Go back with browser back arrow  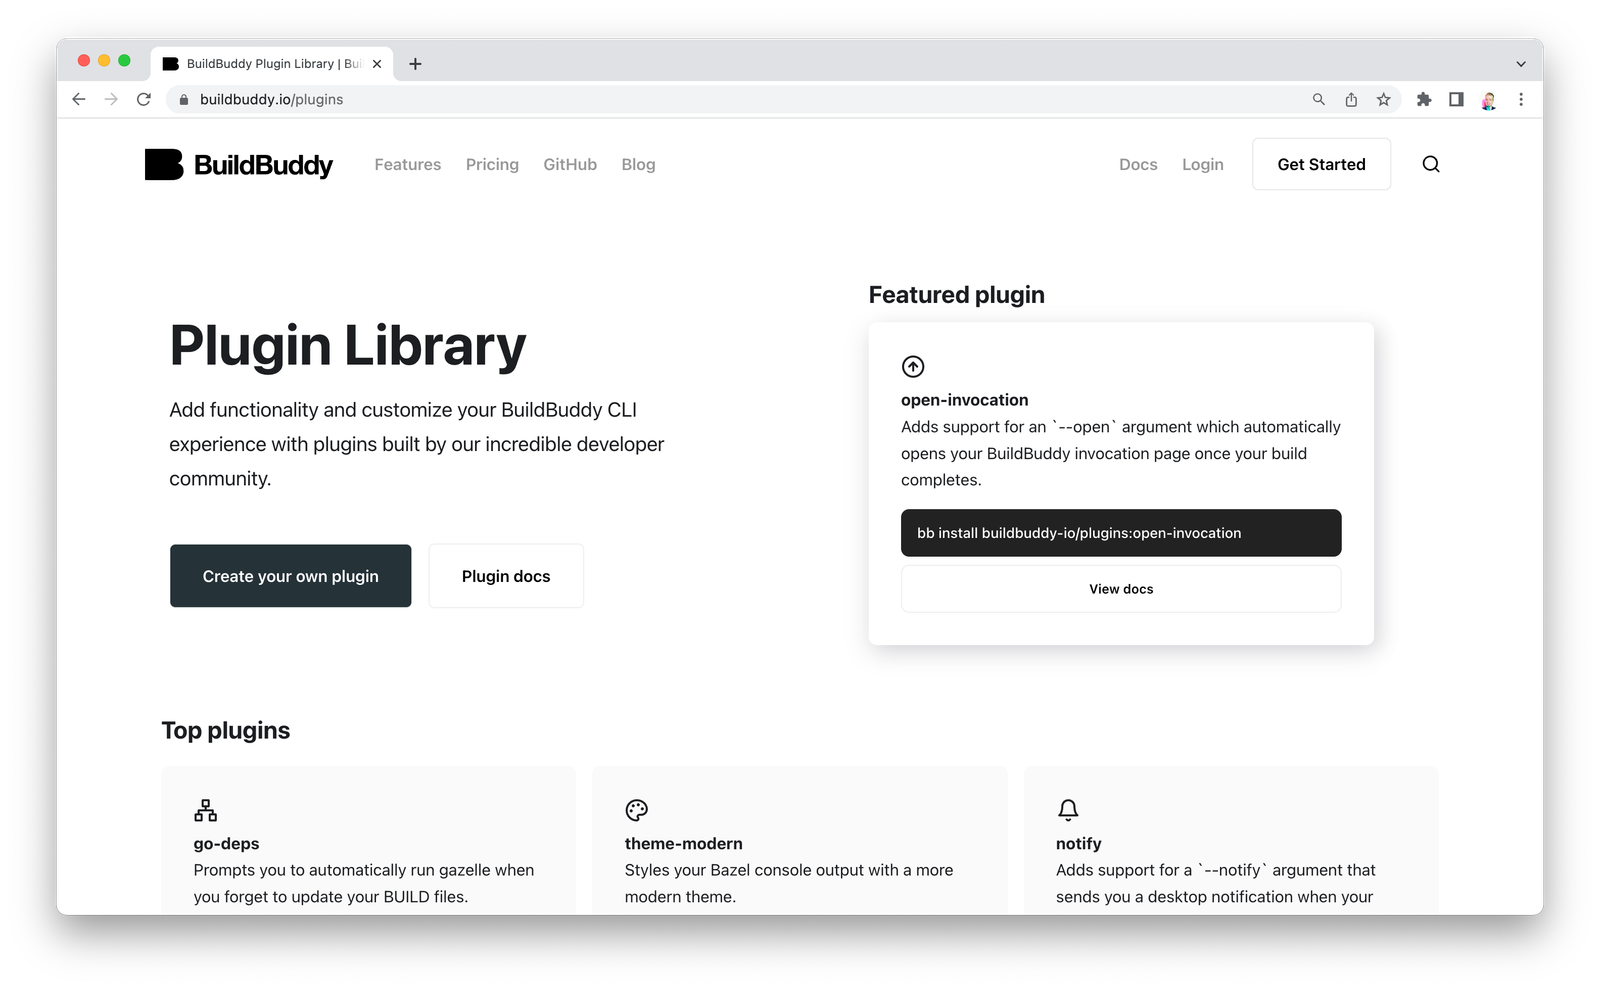point(79,99)
